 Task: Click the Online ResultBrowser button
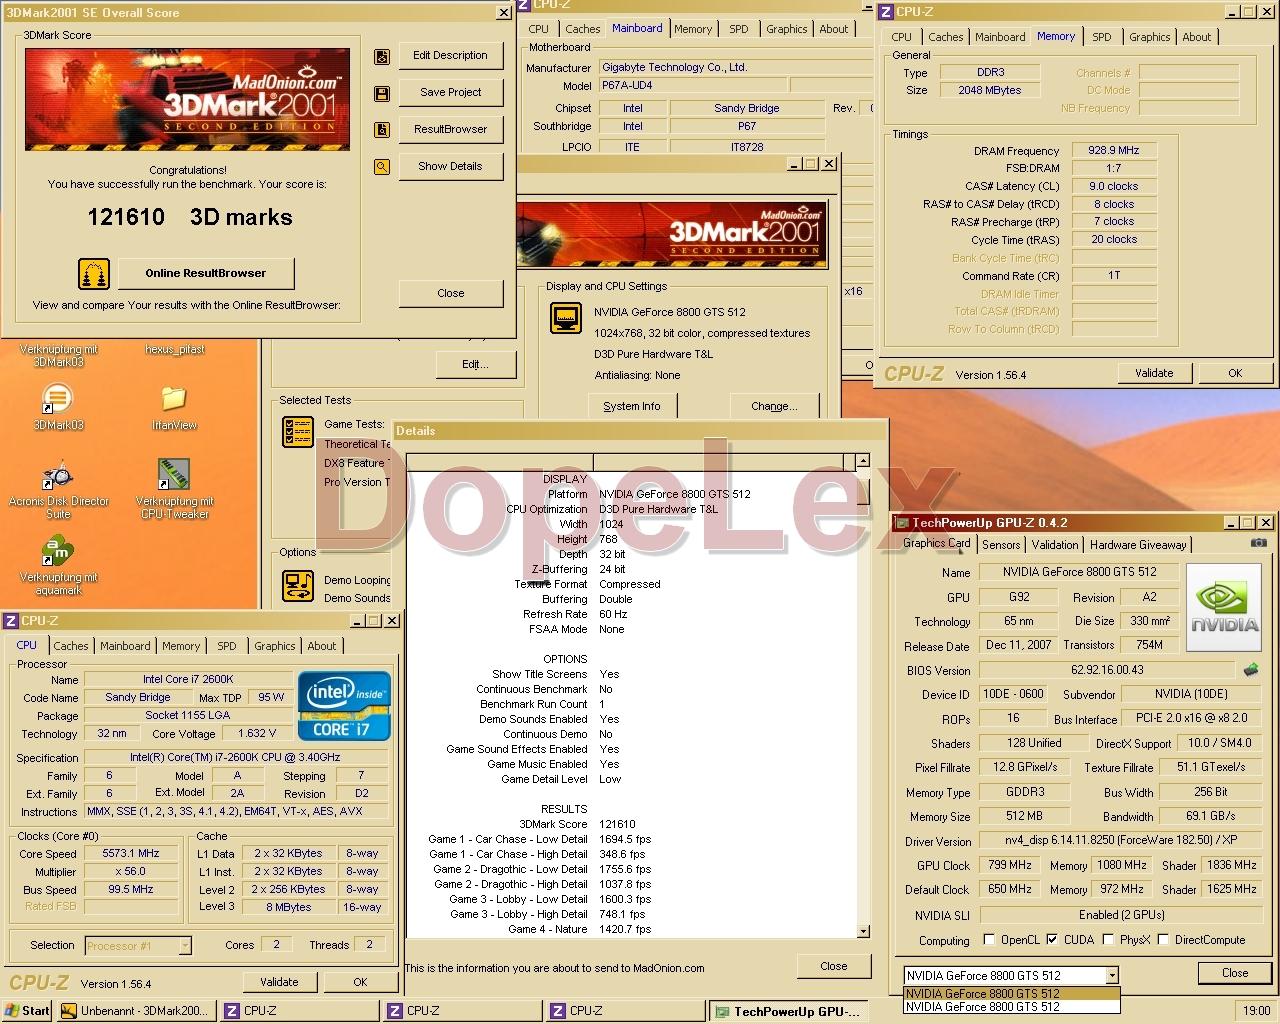click(205, 273)
